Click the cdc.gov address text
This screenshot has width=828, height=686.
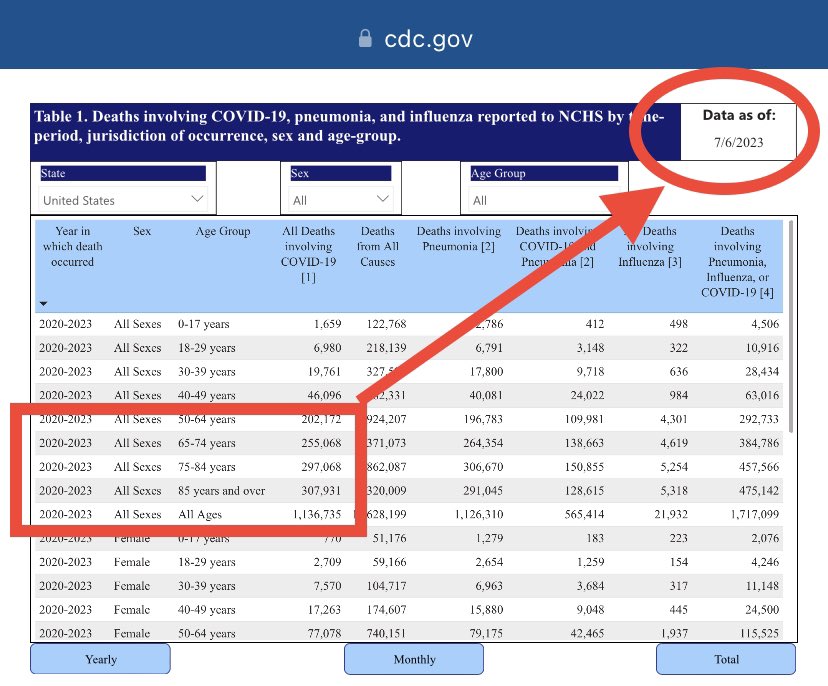[x=428, y=39]
